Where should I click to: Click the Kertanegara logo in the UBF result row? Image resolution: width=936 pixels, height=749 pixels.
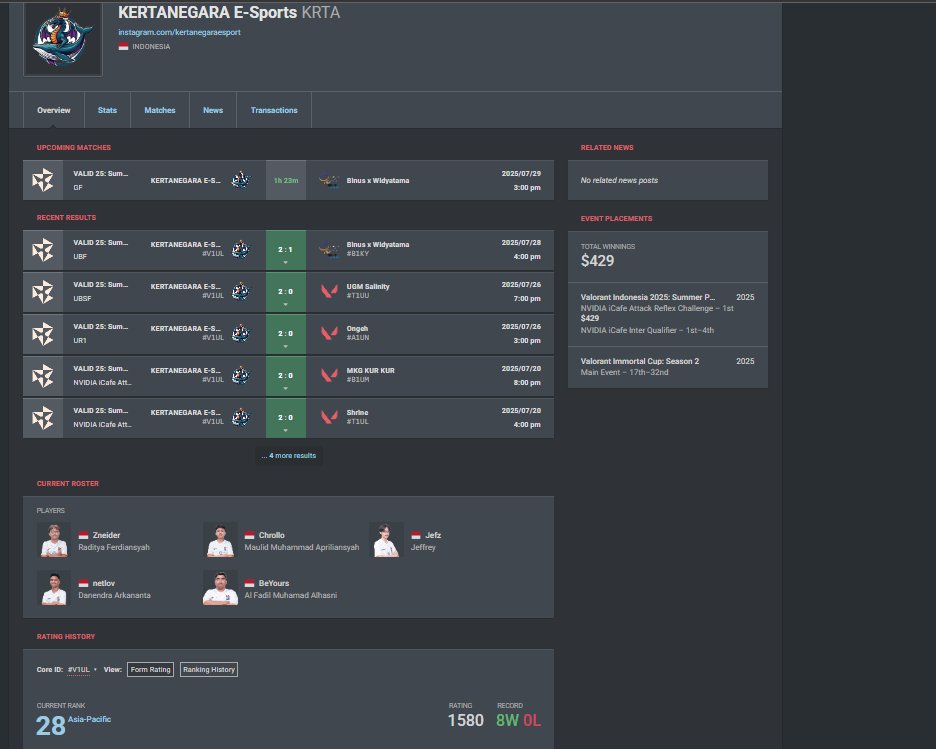[241, 249]
